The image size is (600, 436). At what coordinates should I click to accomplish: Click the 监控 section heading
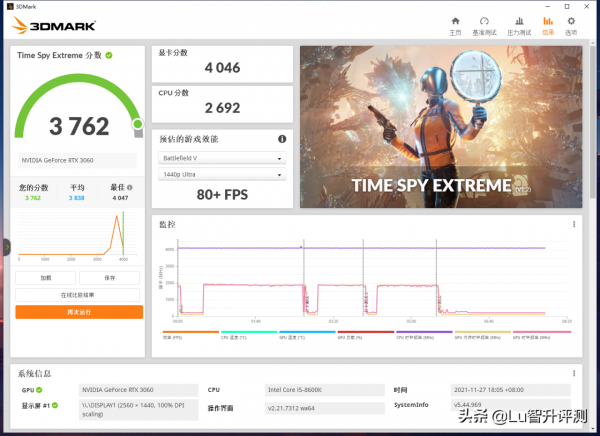coord(167,225)
